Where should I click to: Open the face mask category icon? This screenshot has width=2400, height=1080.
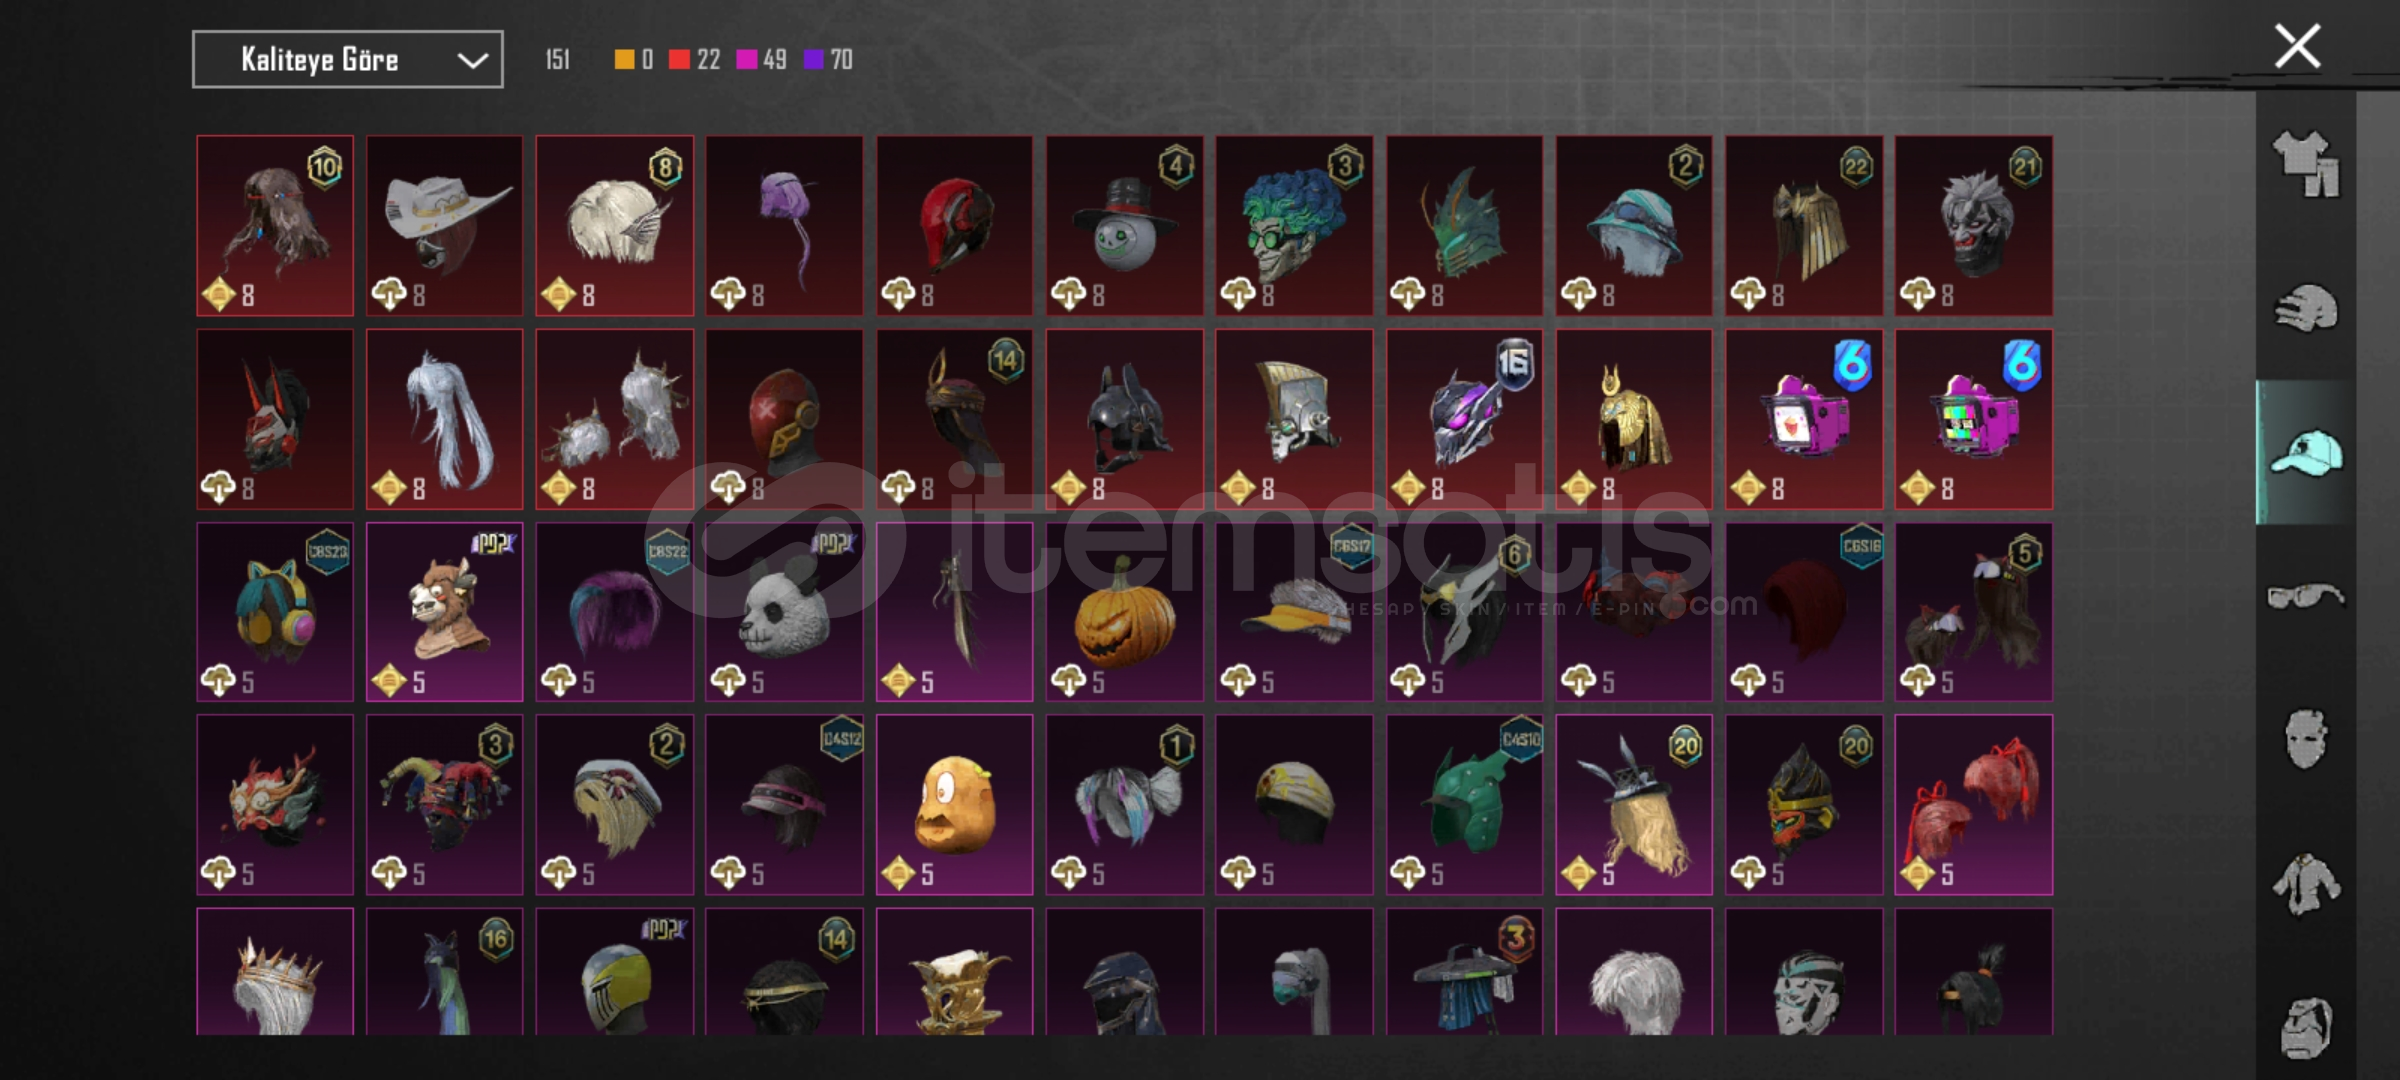click(2305, 739)
